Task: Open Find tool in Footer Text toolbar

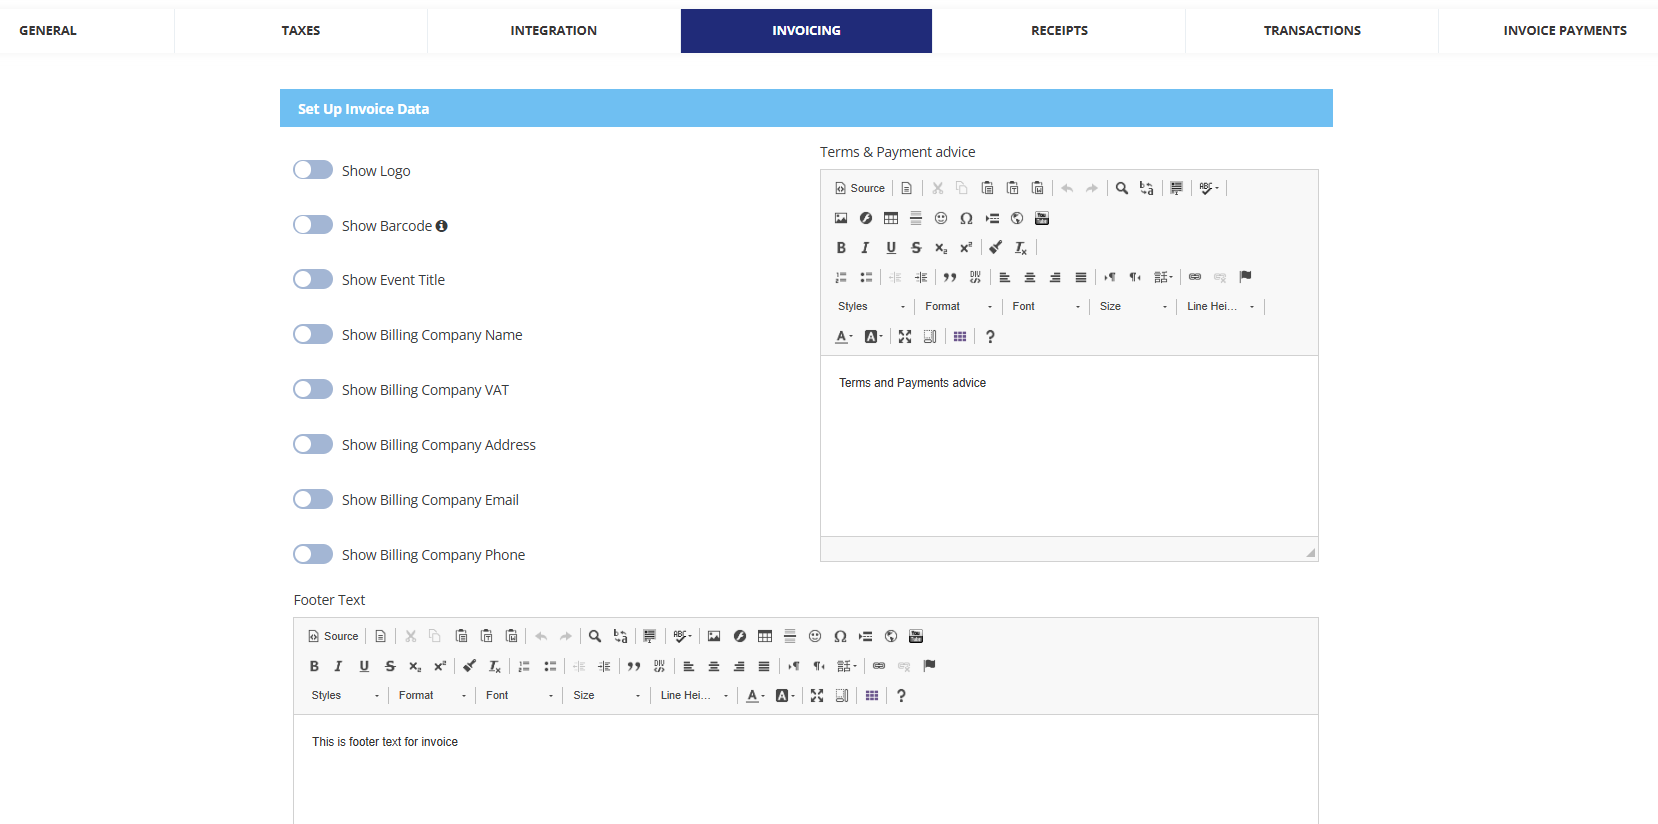Action: pos(595,636)
